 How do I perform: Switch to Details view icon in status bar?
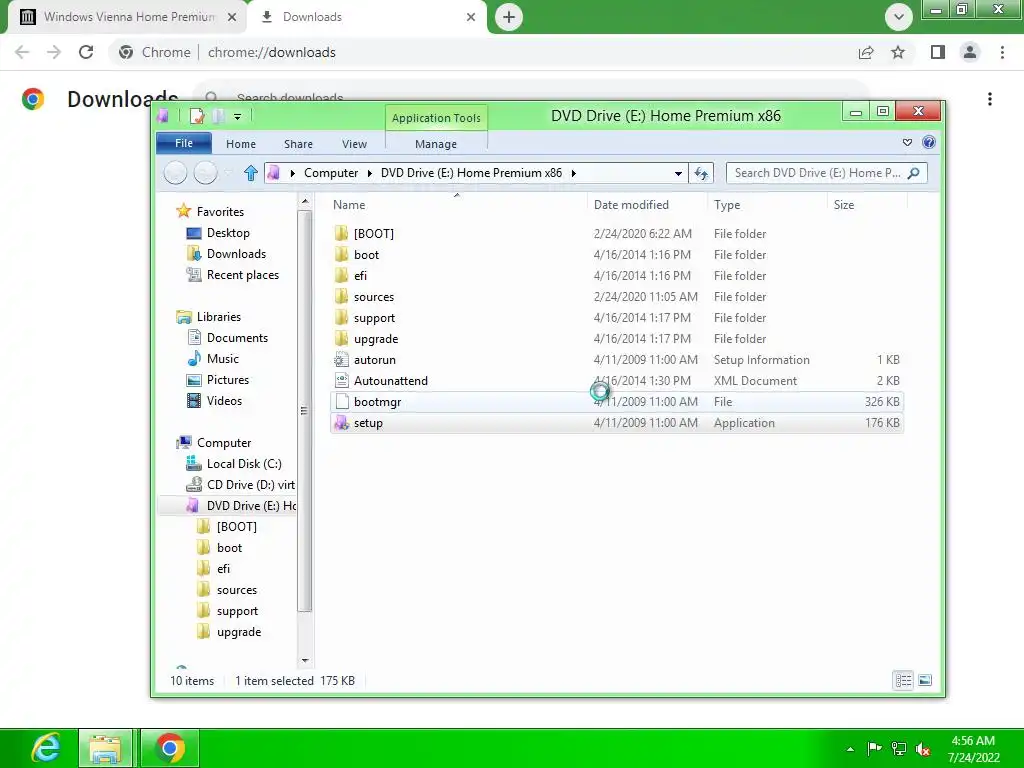pyautogui.click(x=903, y=680)
